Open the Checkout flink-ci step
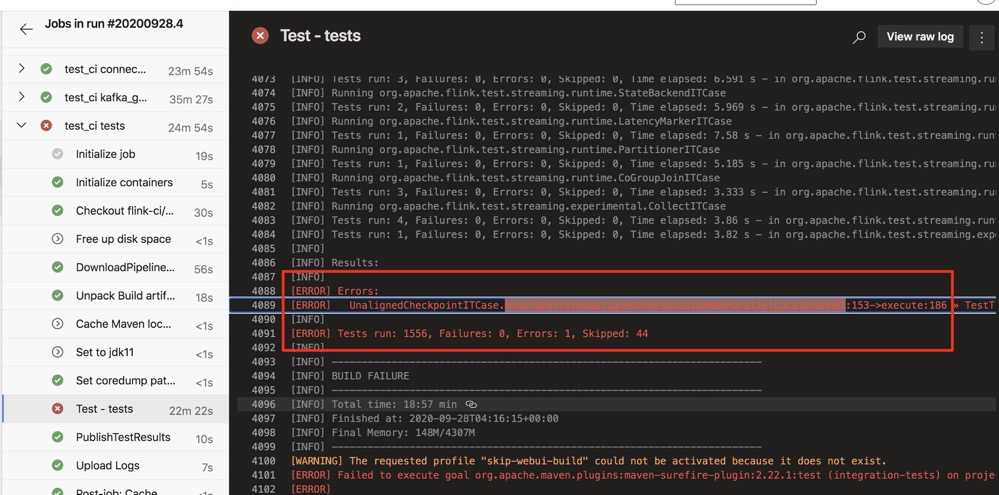Image resolution: width=999 pixels, height=495 pixels. point(115,212)
